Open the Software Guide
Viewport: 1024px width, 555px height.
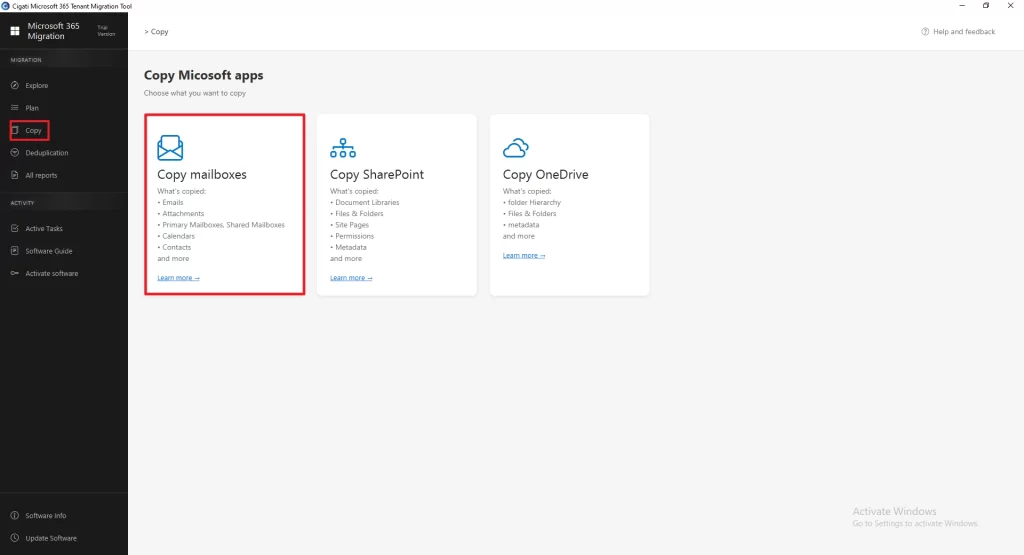(x=48, y=251)
